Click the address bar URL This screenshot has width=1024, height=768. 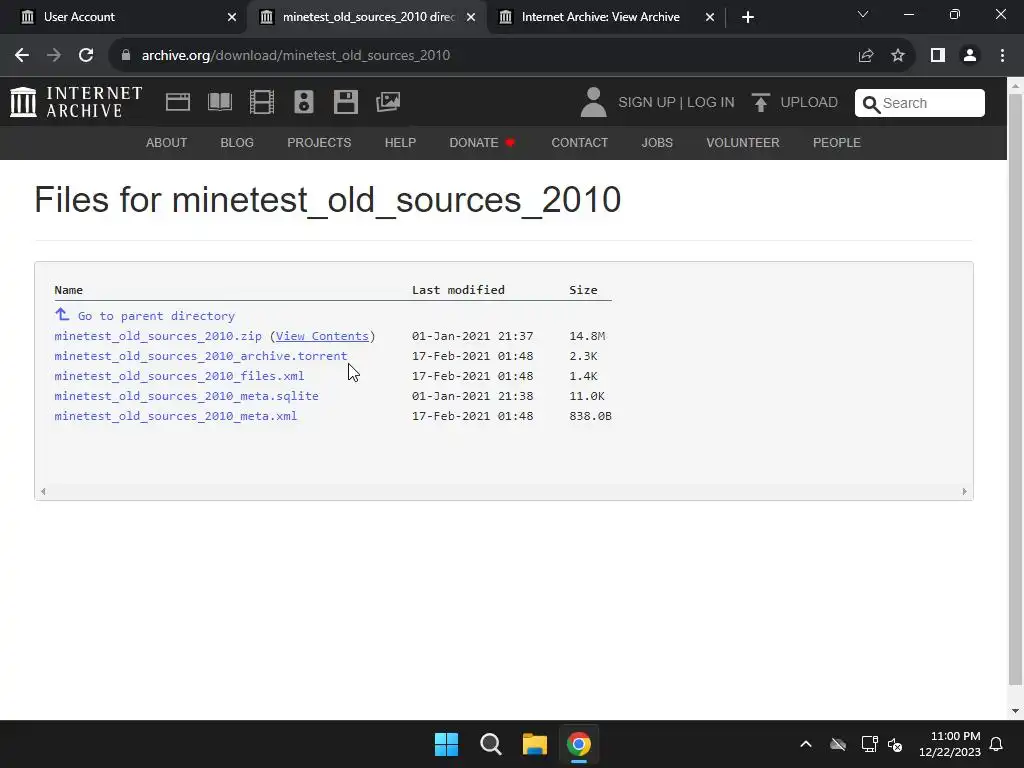(296, 56)
